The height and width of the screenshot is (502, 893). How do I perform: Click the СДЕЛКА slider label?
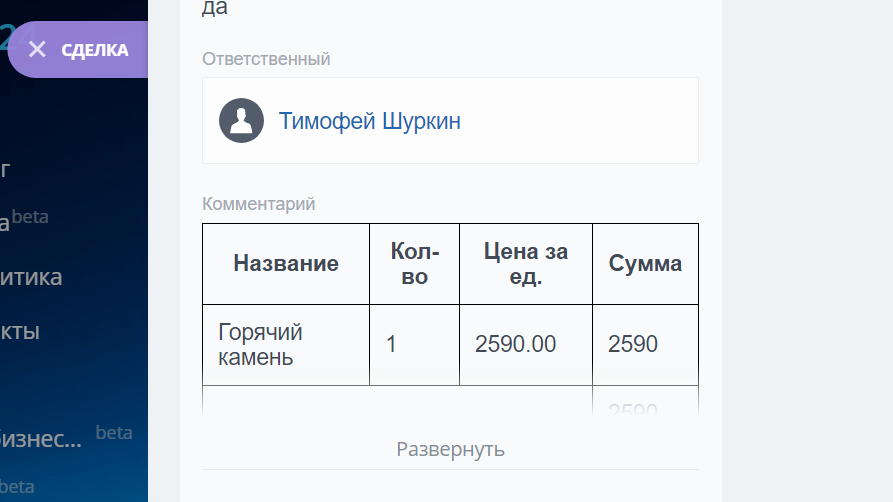pyautogui.click(x=95, y=50)
